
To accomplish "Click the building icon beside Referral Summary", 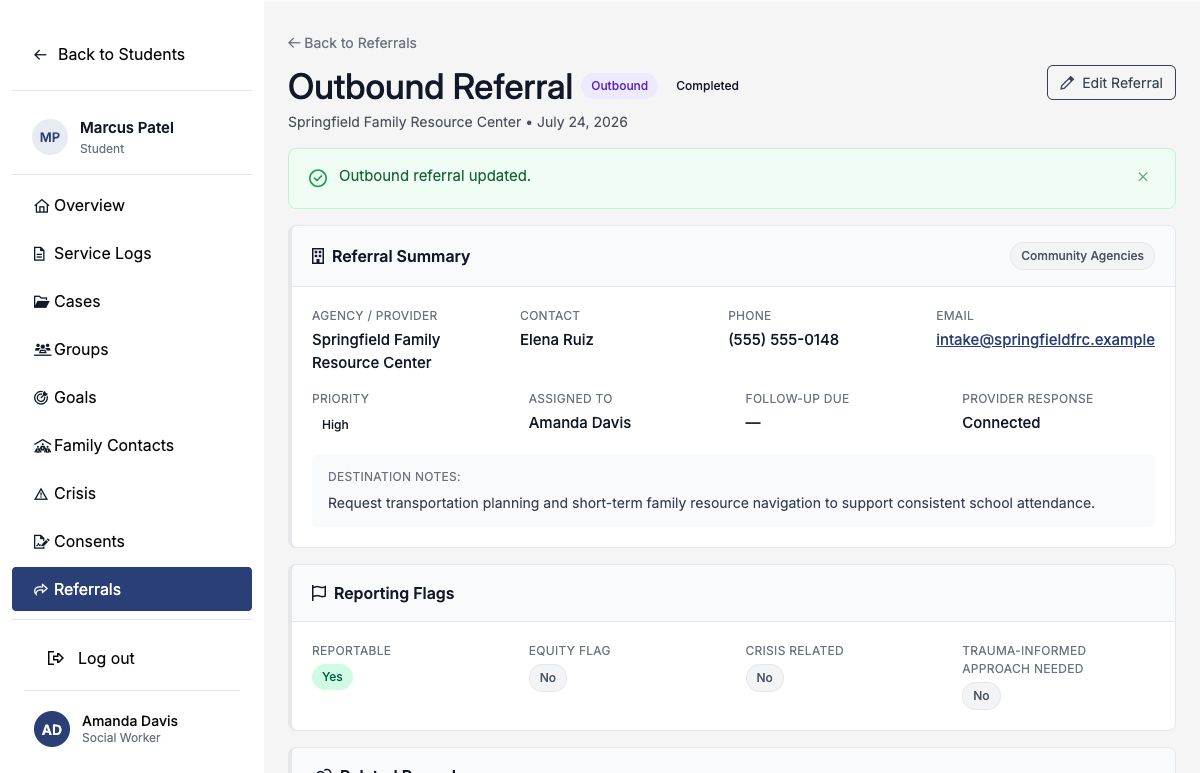I will [x=318, y=256].
